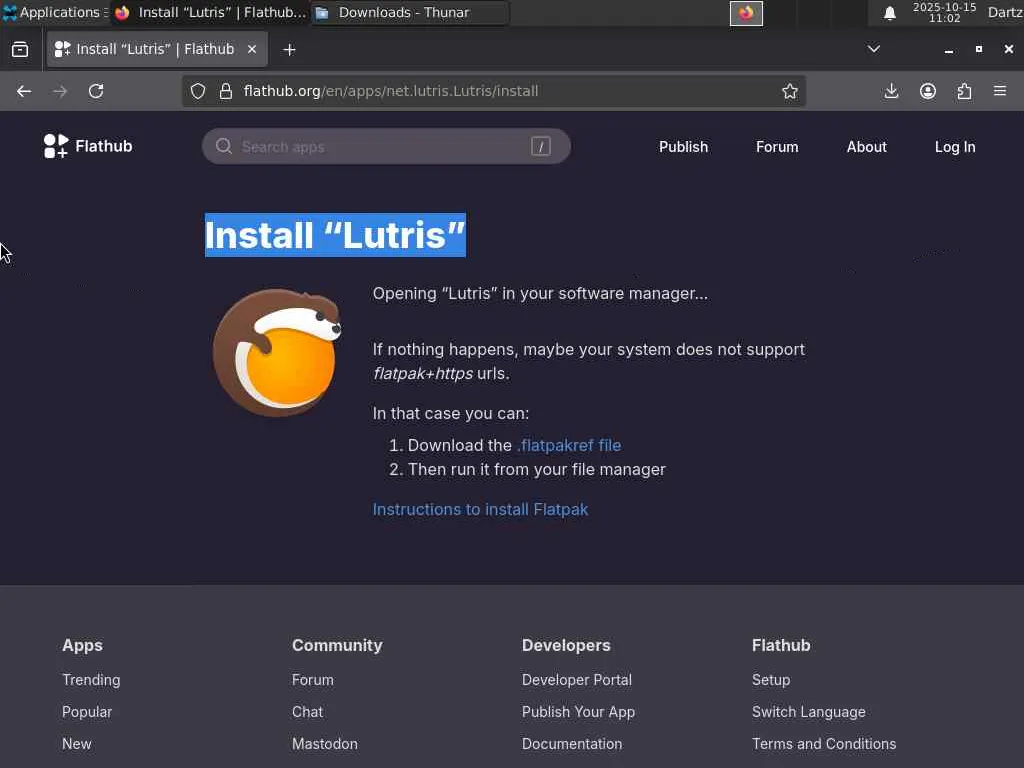Open New under Apps footer
Image resolution: width=1024 pixels, height=768 pixels.
pyautogui.click(x=76, y=744)
